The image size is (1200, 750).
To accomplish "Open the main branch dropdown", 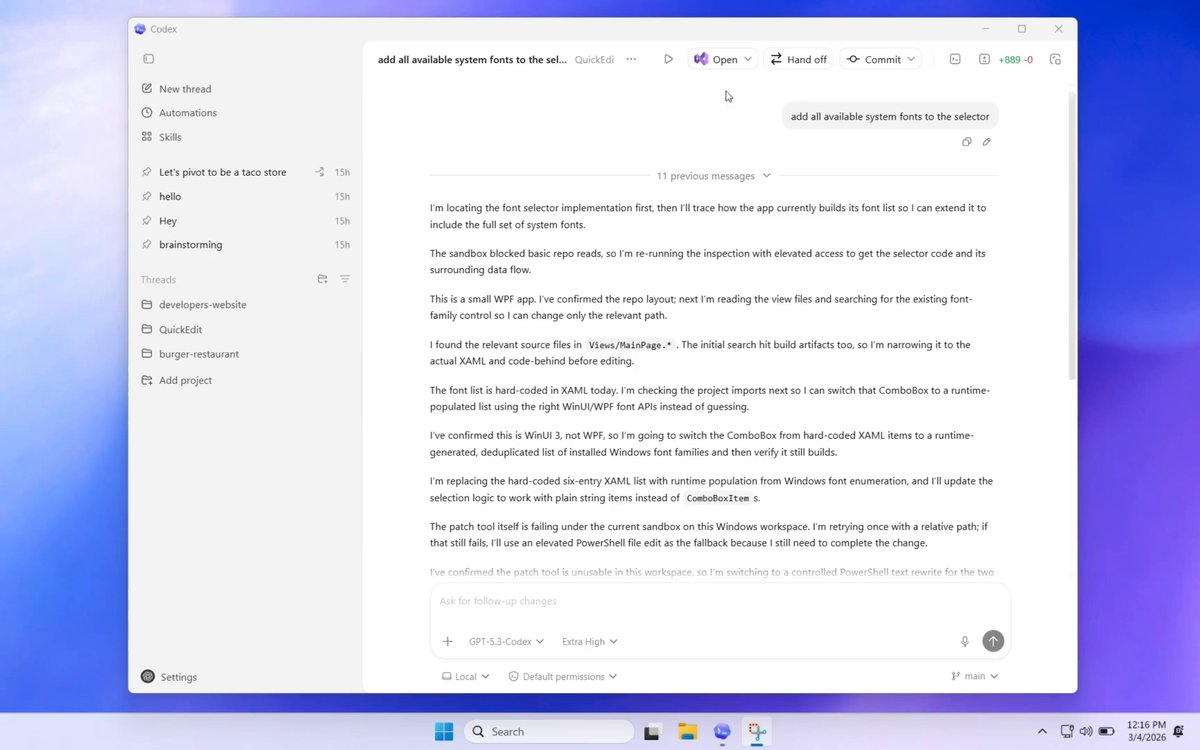I will tap(975, 676).
